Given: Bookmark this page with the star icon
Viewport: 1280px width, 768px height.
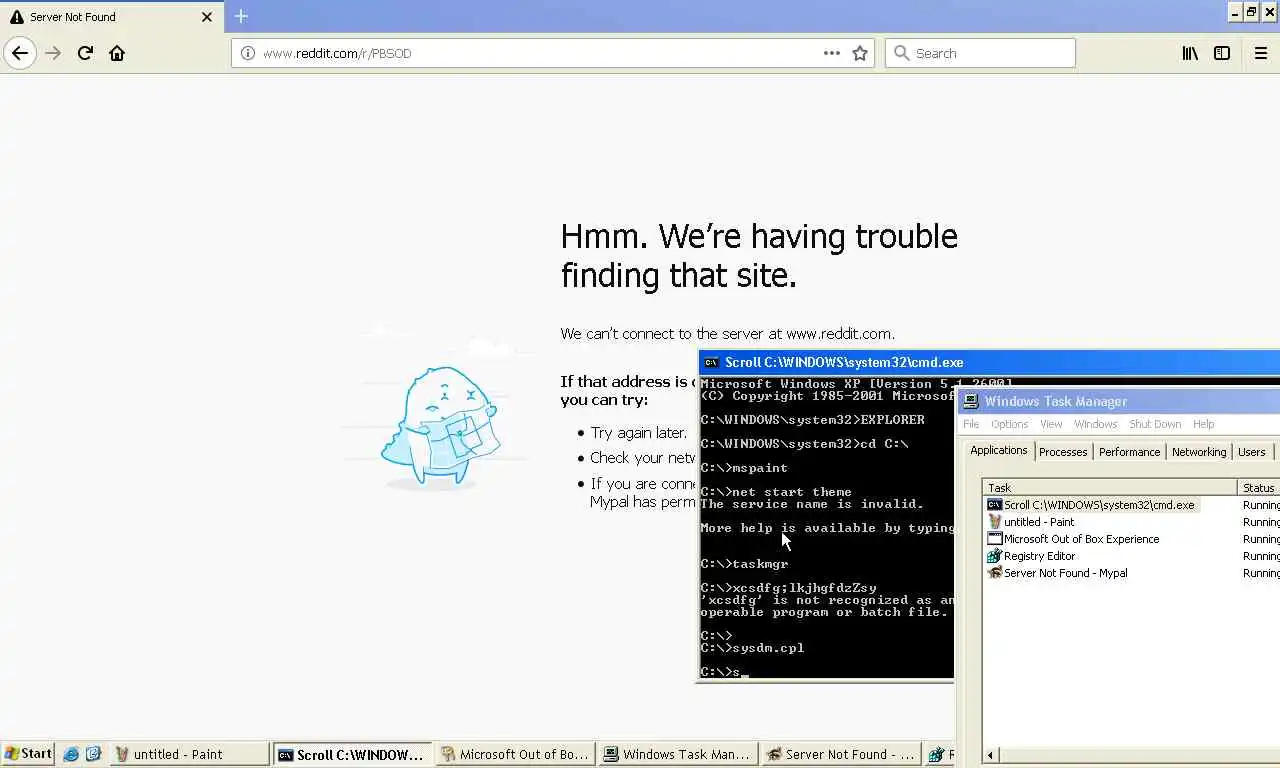Looking at the screenshot, I should tap(860, 53).
